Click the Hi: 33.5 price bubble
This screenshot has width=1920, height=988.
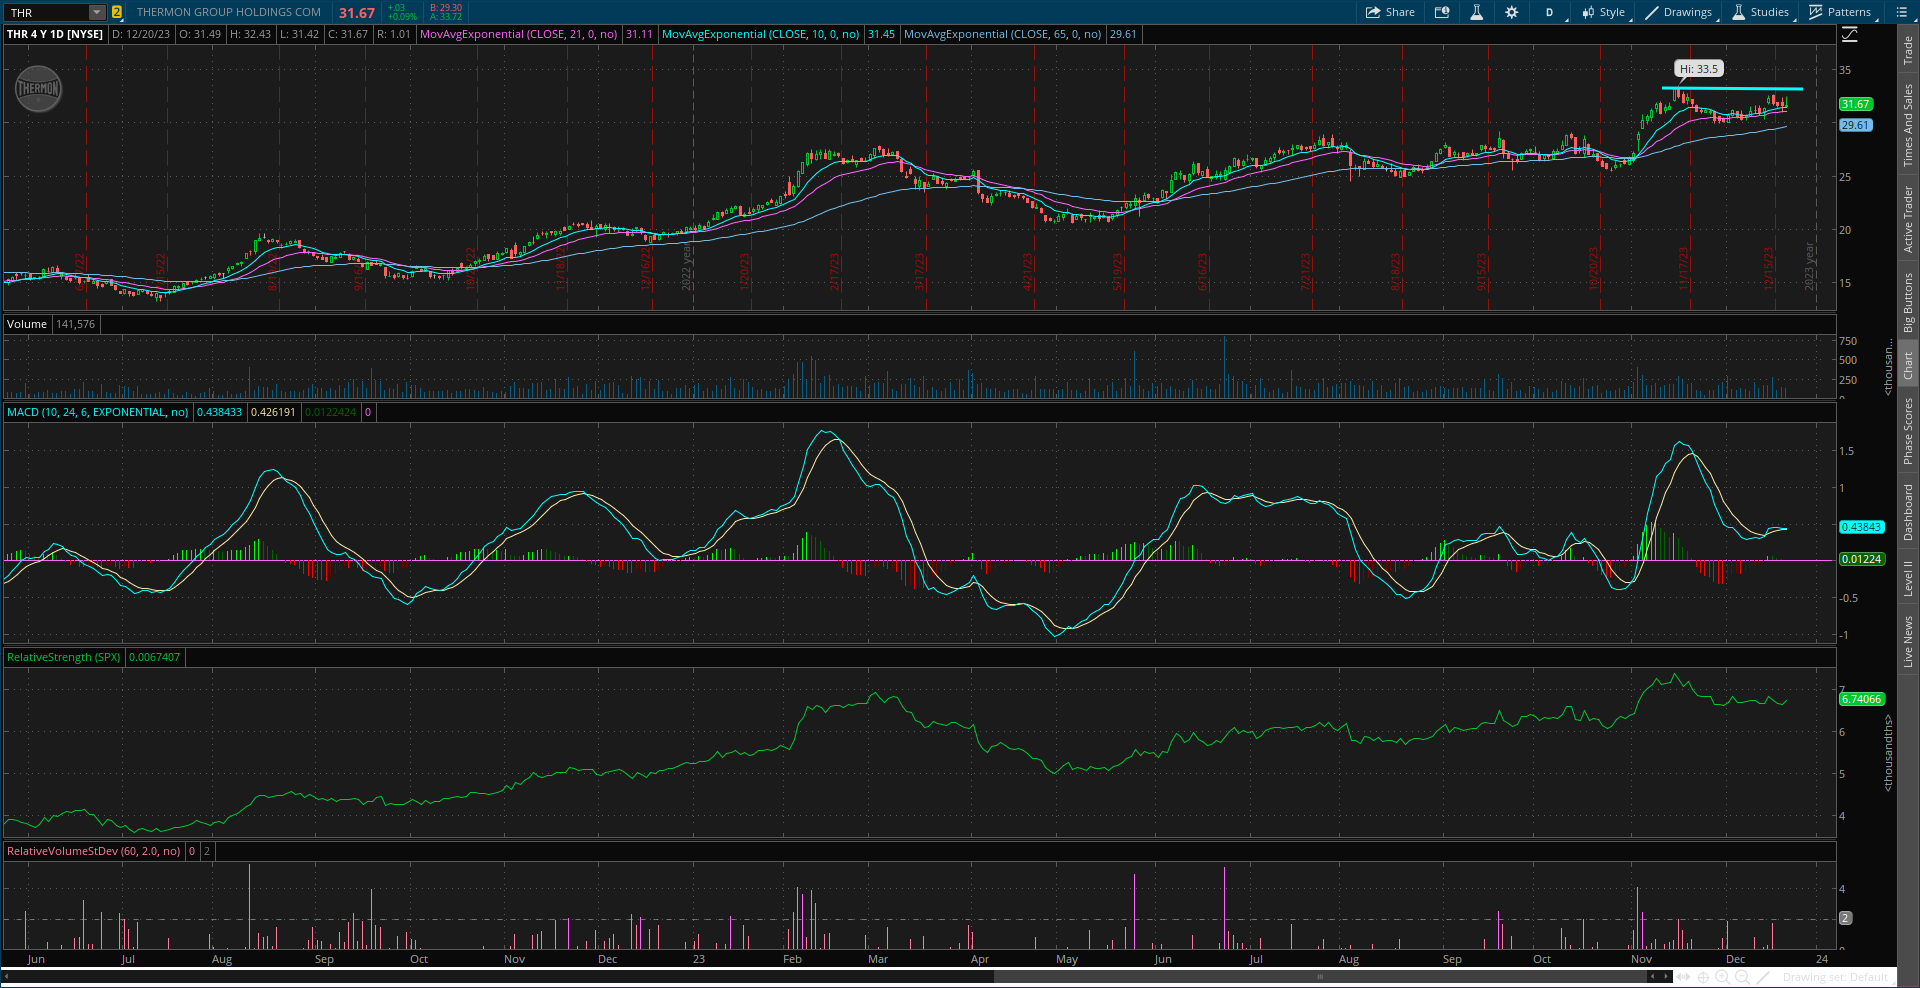point(1698,69)
